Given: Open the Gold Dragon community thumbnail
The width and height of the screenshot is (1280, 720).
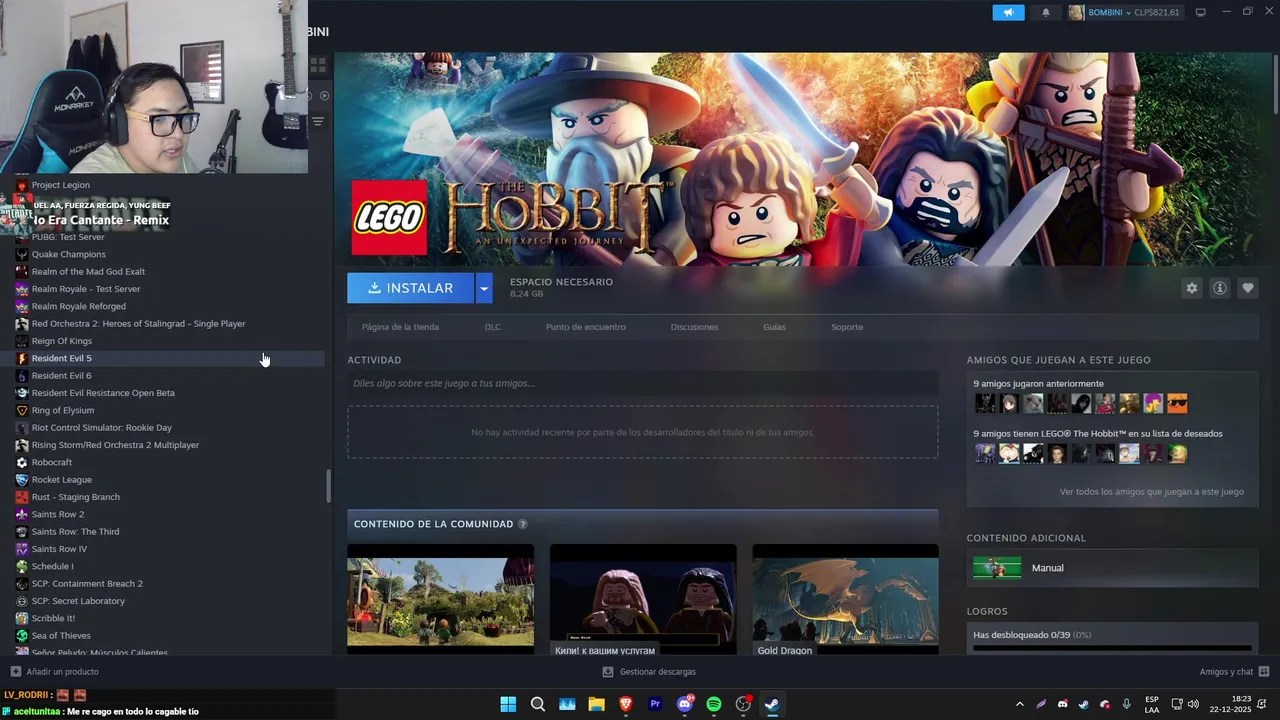Looking at the screenshot, I should pyautogui.click(x=845, y=600).
